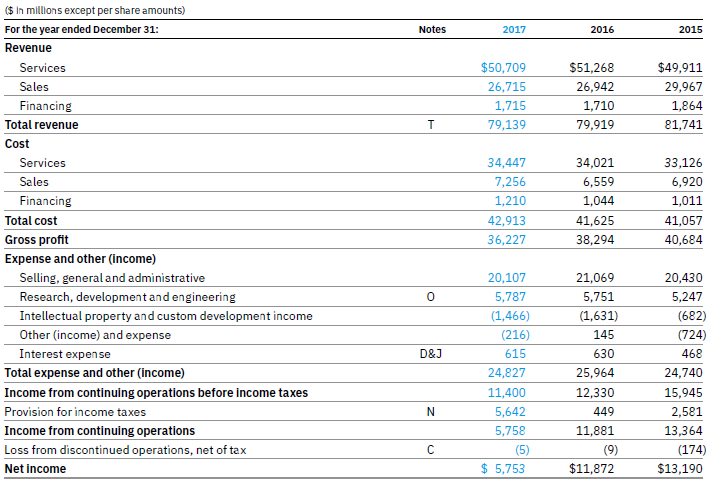Image resolution: width=717 pixels, height=480 pixels.
Task: Open note N for Provision for income taxes
Action: pyautogui.click(x=431, y=412)
